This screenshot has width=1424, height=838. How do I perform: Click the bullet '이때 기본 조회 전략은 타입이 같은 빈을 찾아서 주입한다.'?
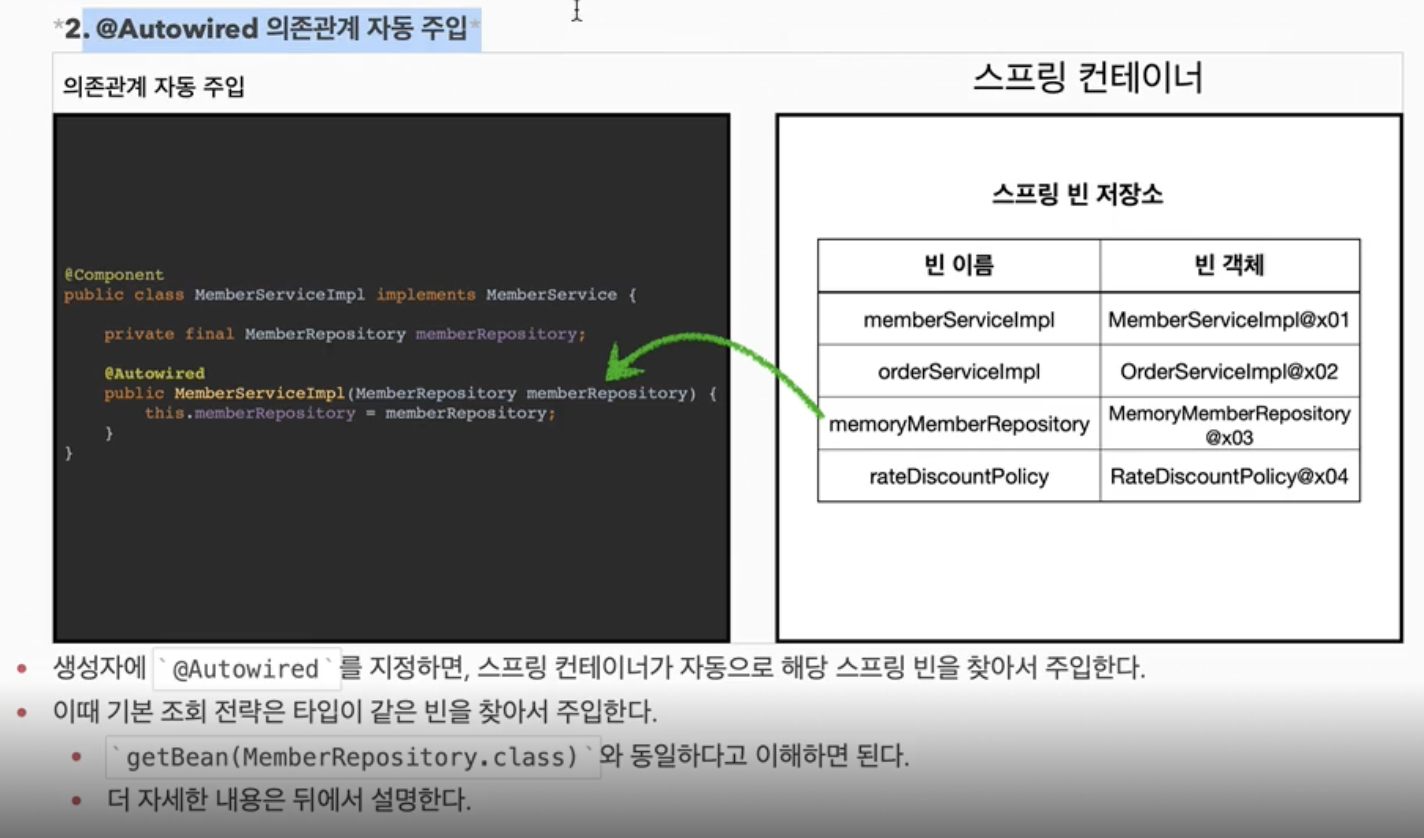pyautogui.click(x=354, y=713)
